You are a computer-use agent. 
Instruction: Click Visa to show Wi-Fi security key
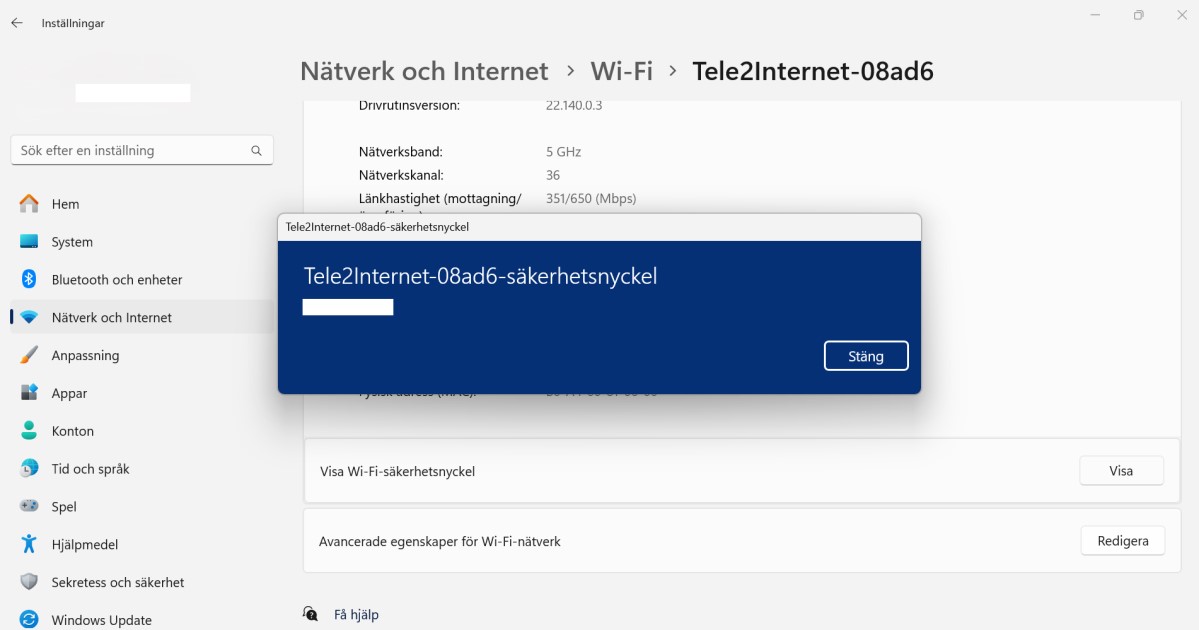1121,471
